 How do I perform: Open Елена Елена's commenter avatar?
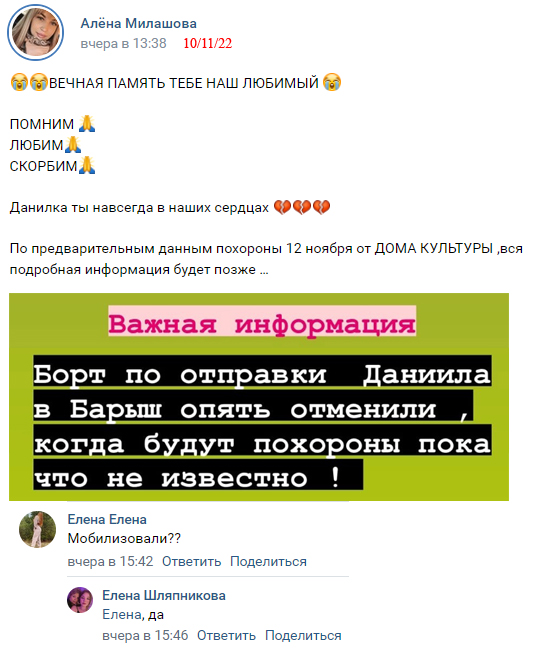37,529
